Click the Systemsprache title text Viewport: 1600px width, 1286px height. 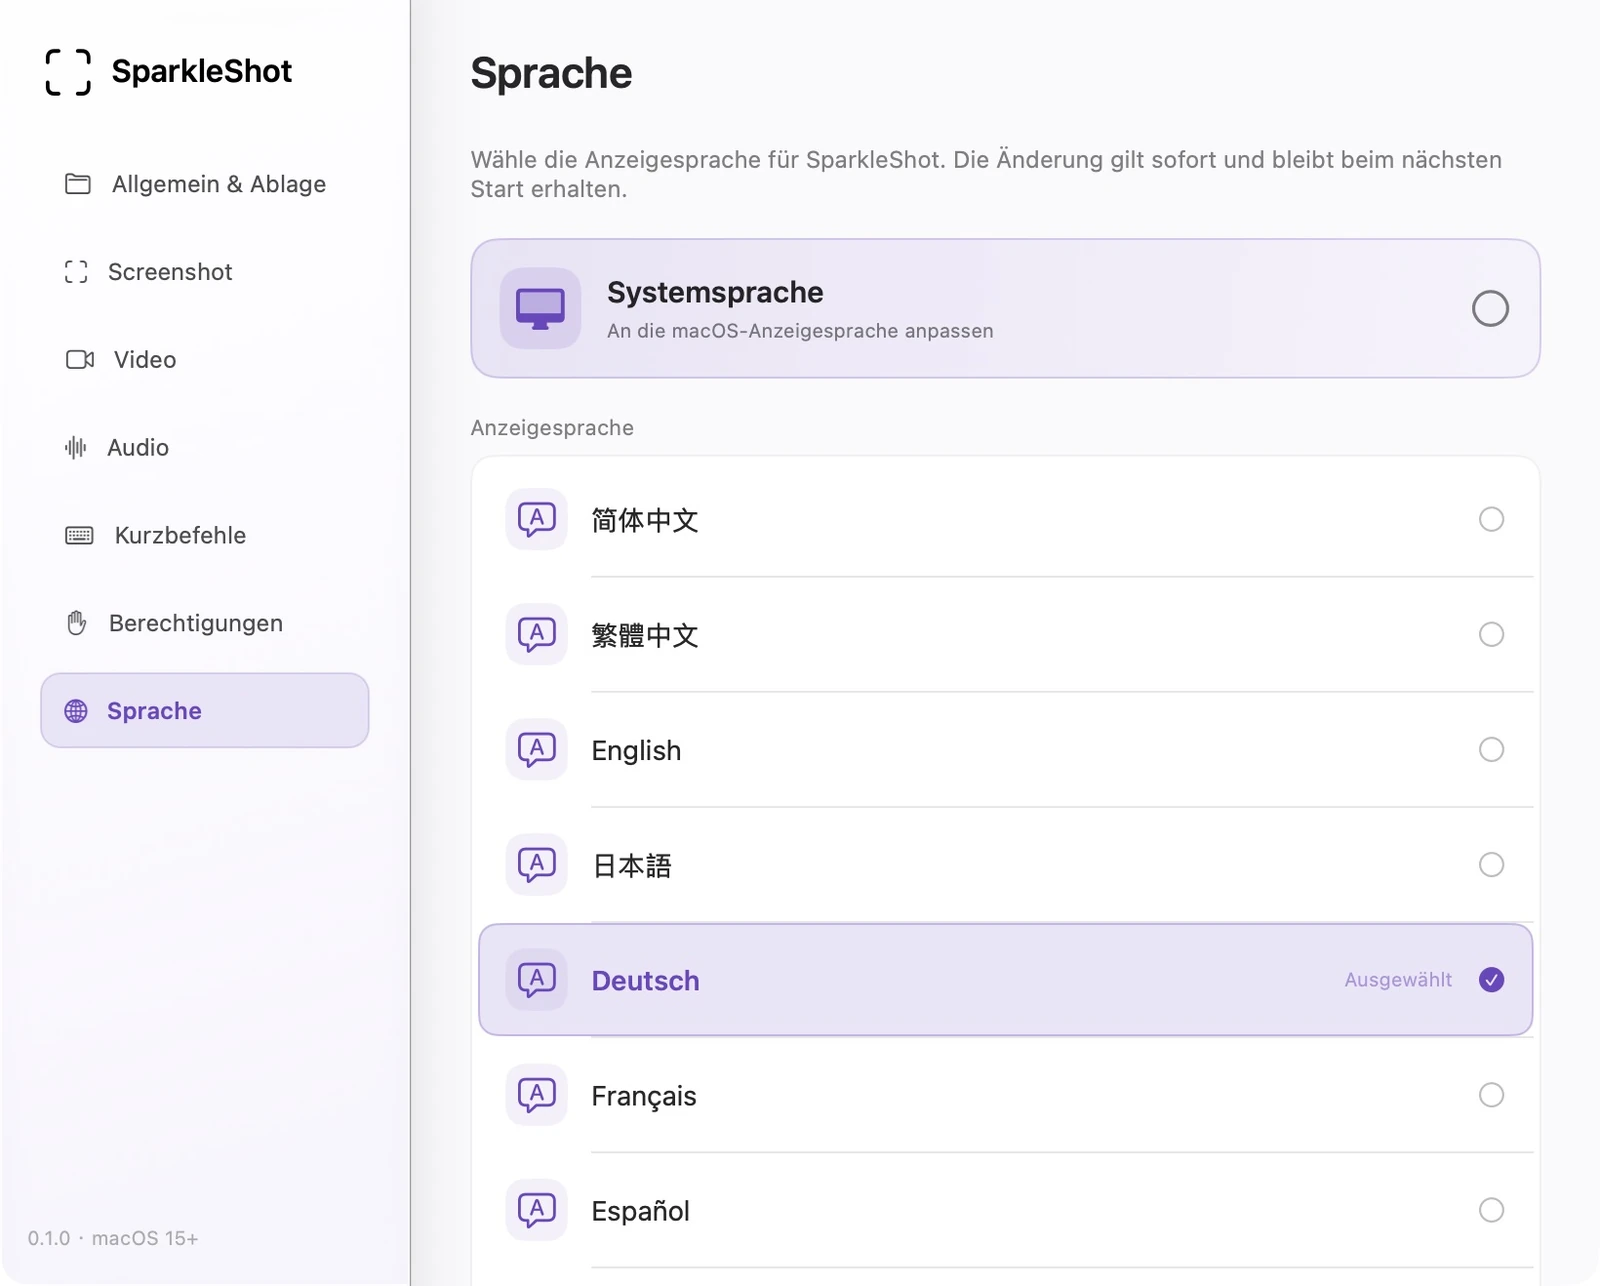click(715, 292)
